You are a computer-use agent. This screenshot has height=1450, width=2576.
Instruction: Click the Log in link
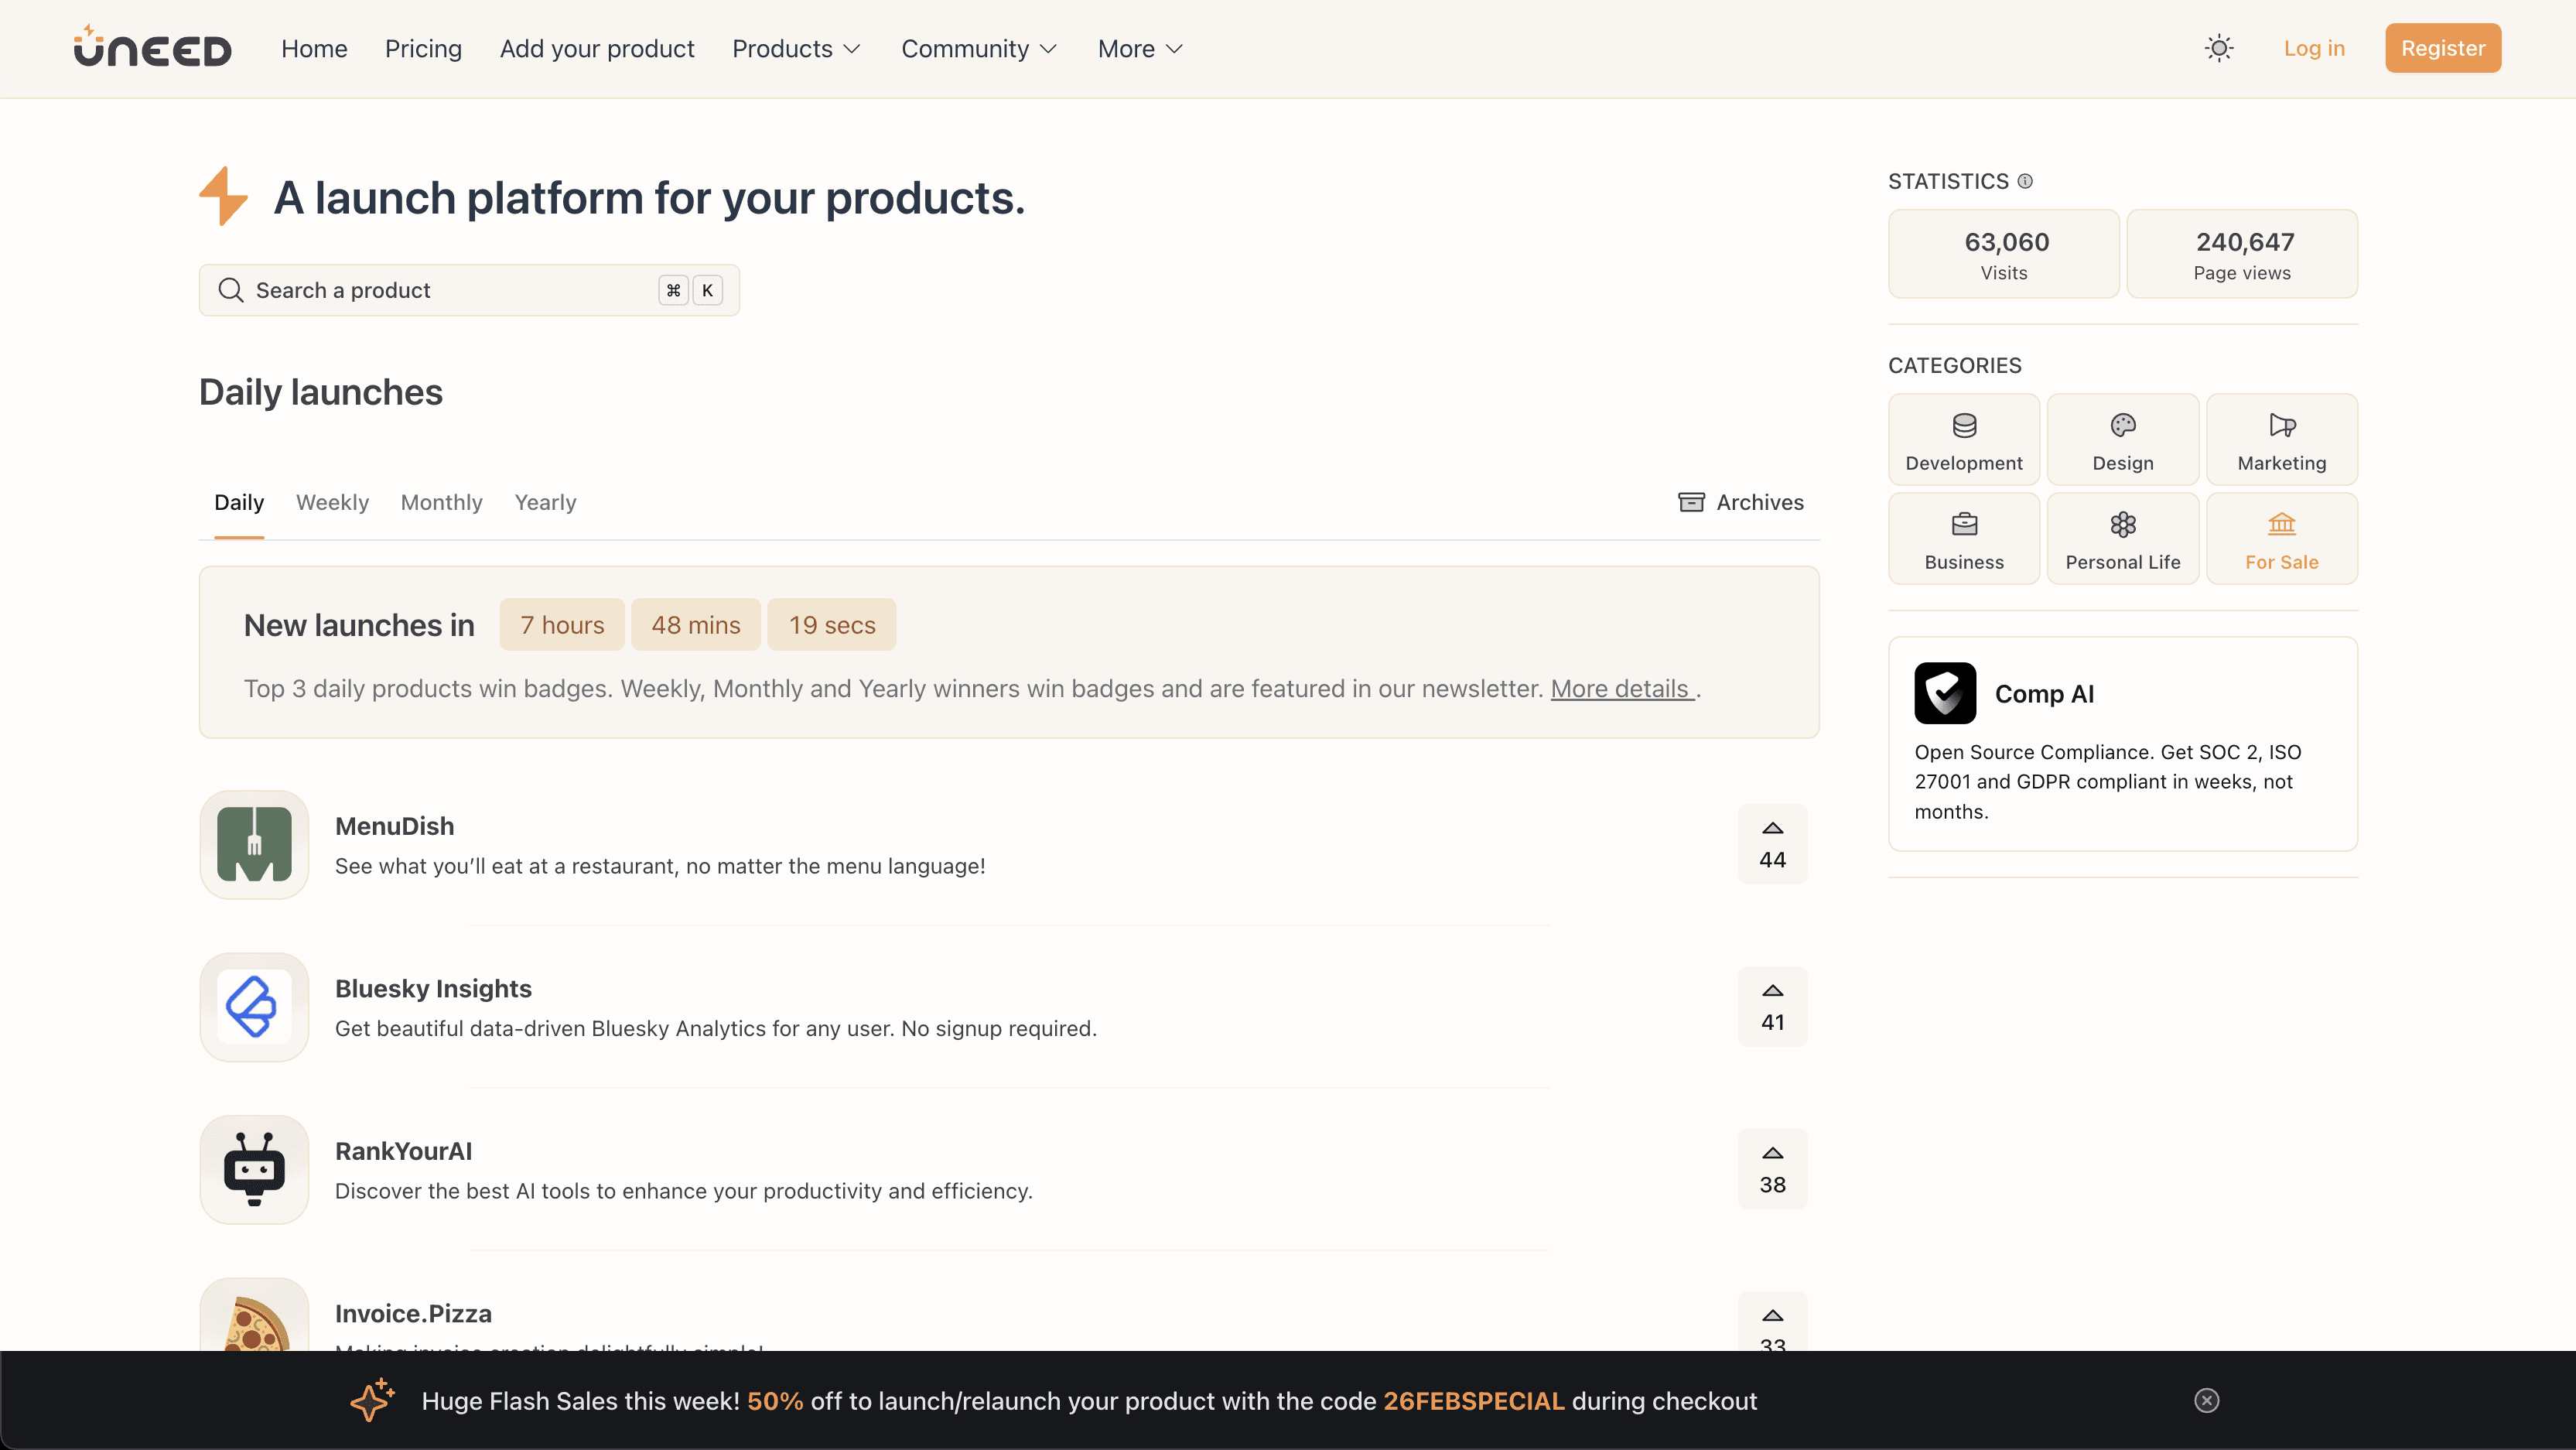point(2314,48)
